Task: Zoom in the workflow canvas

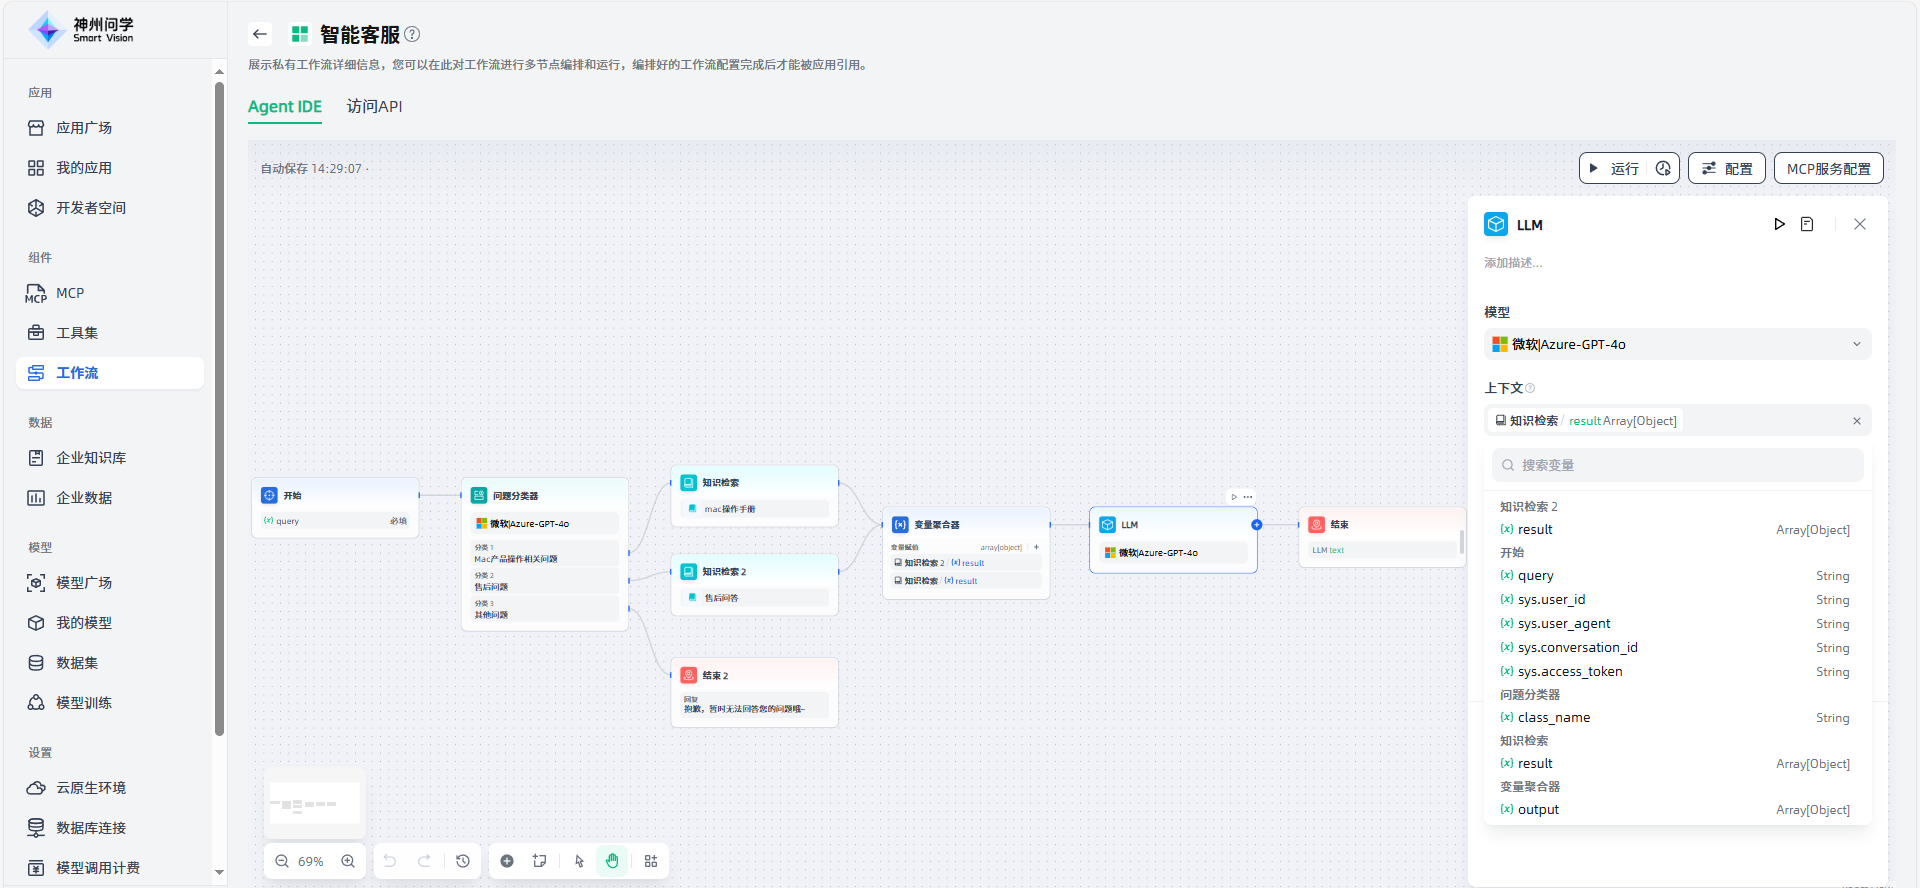Action: click(348, 861)
